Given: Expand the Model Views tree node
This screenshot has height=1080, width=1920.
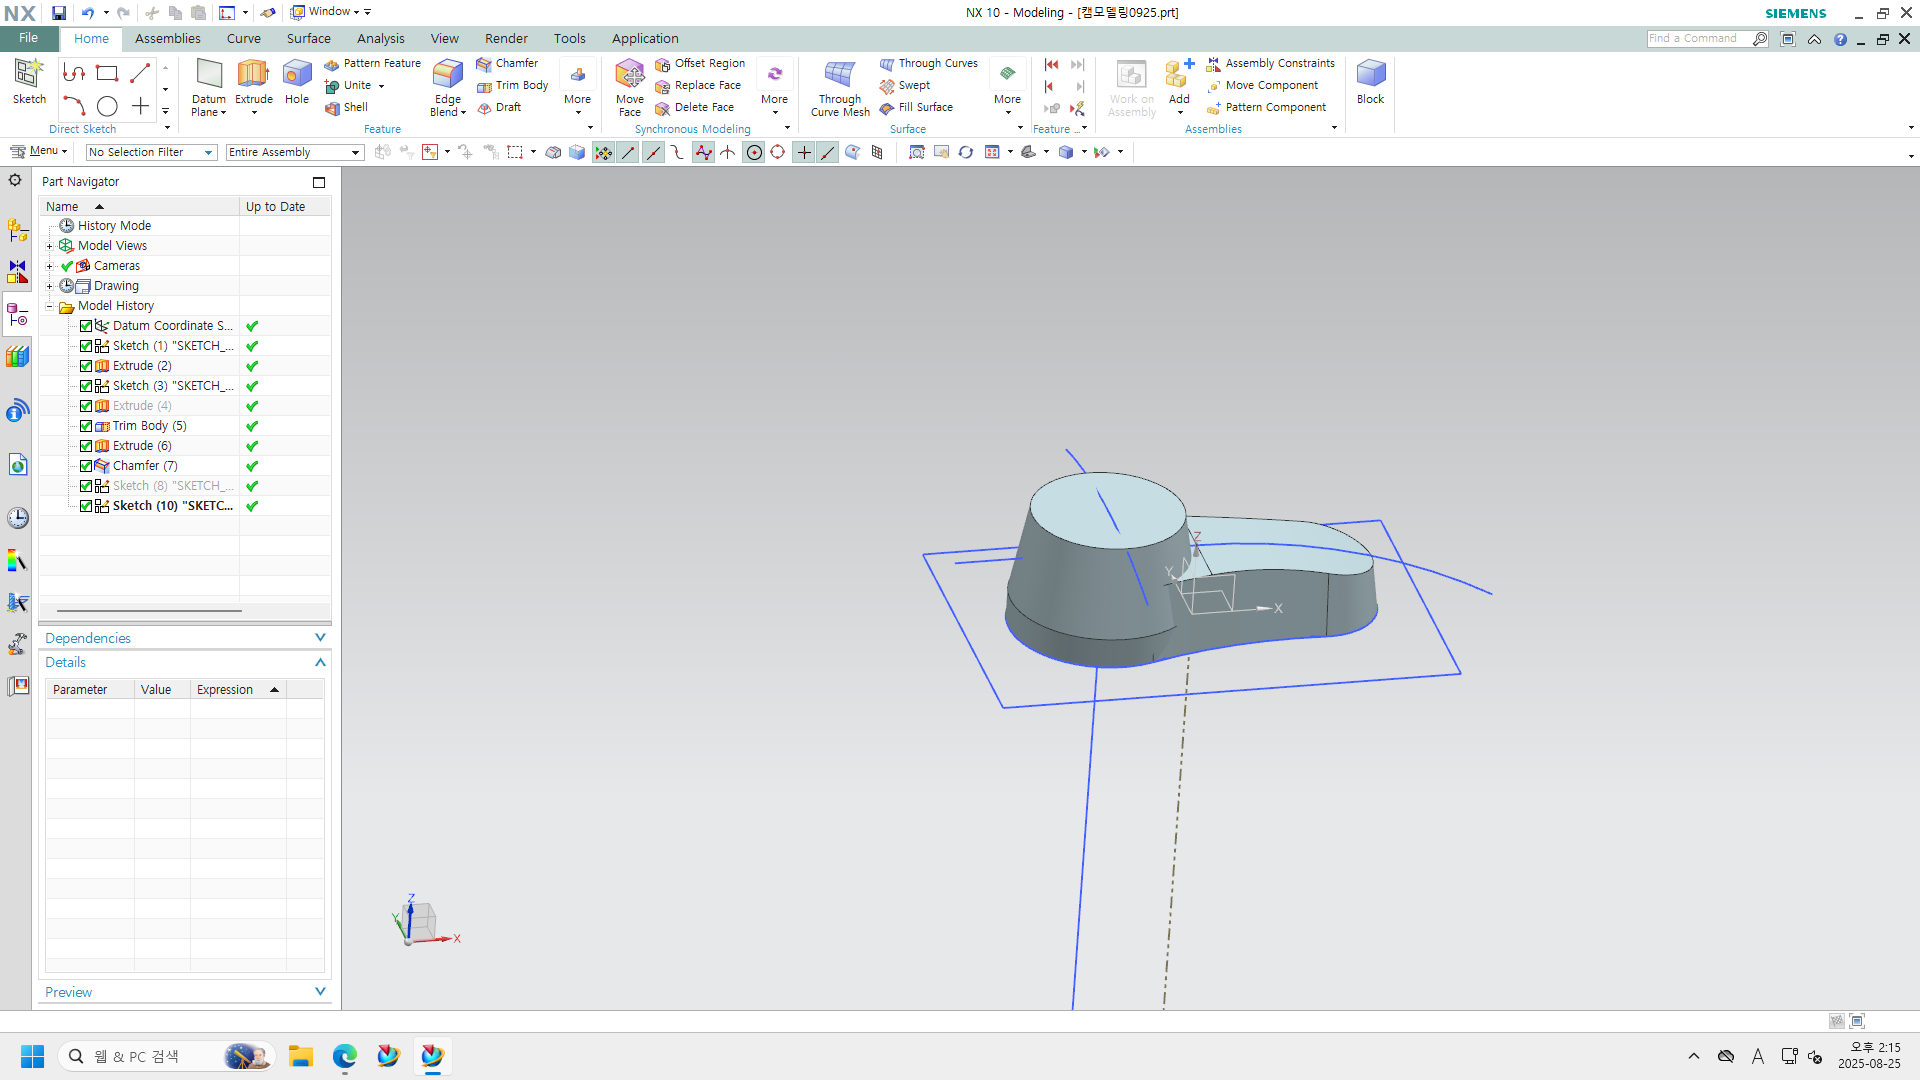Looking at the screenshot, I should coord(49,246).
